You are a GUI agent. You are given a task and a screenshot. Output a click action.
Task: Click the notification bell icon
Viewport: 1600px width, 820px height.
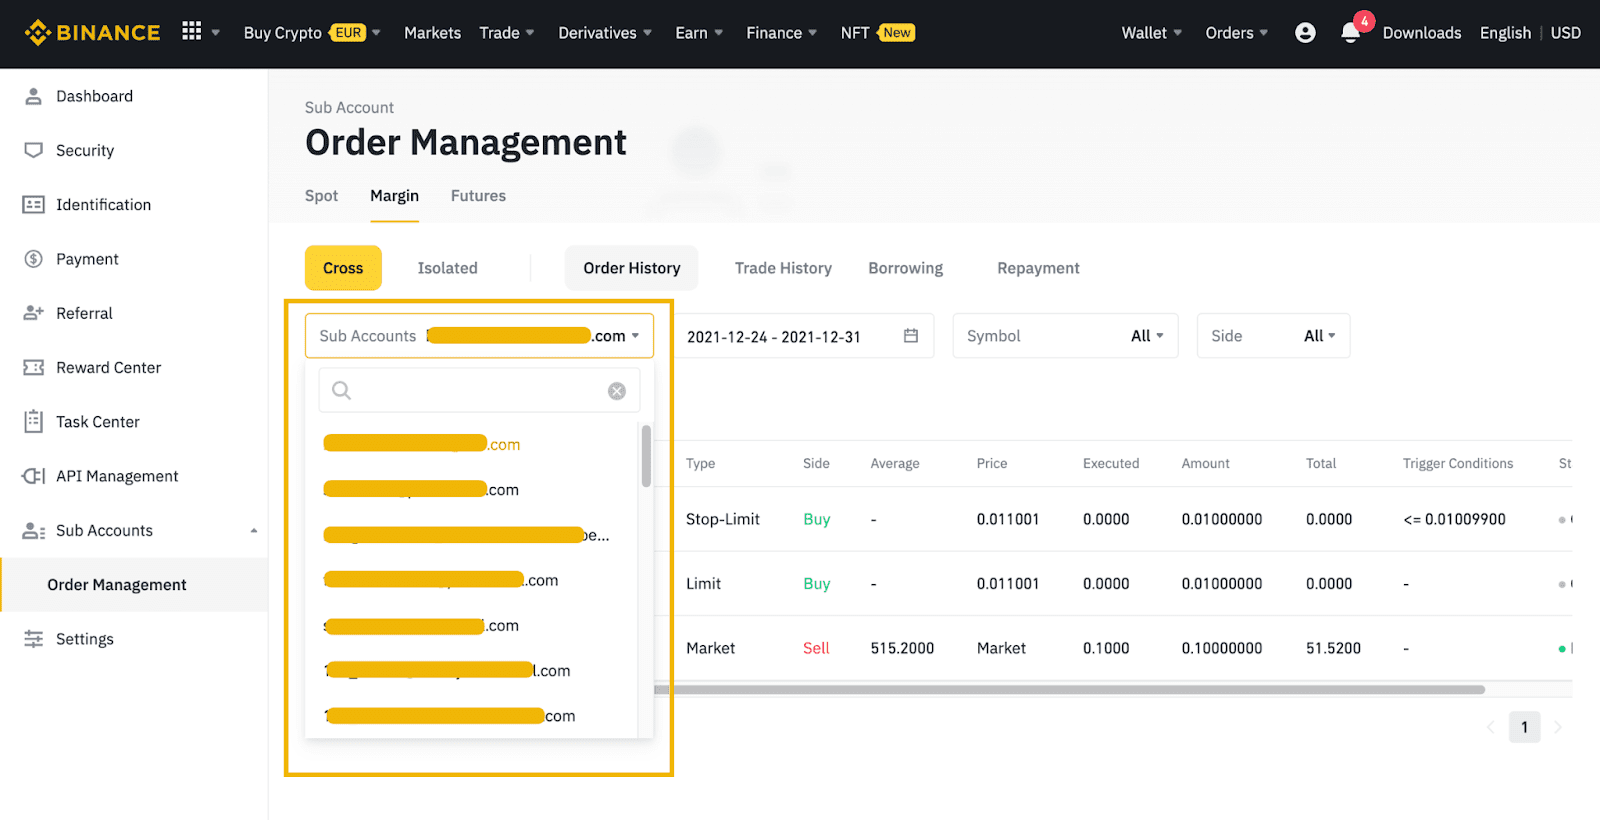pos(1350,33)
